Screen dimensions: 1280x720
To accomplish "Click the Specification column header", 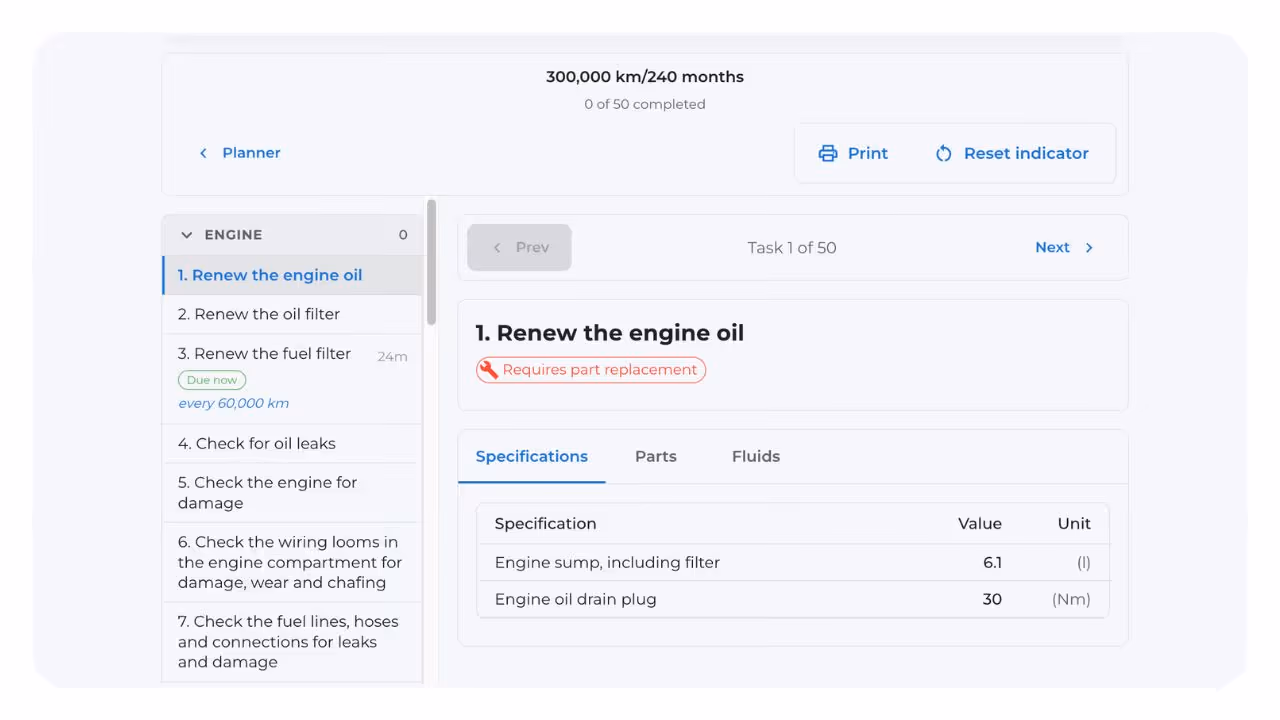I will [545, 524].
